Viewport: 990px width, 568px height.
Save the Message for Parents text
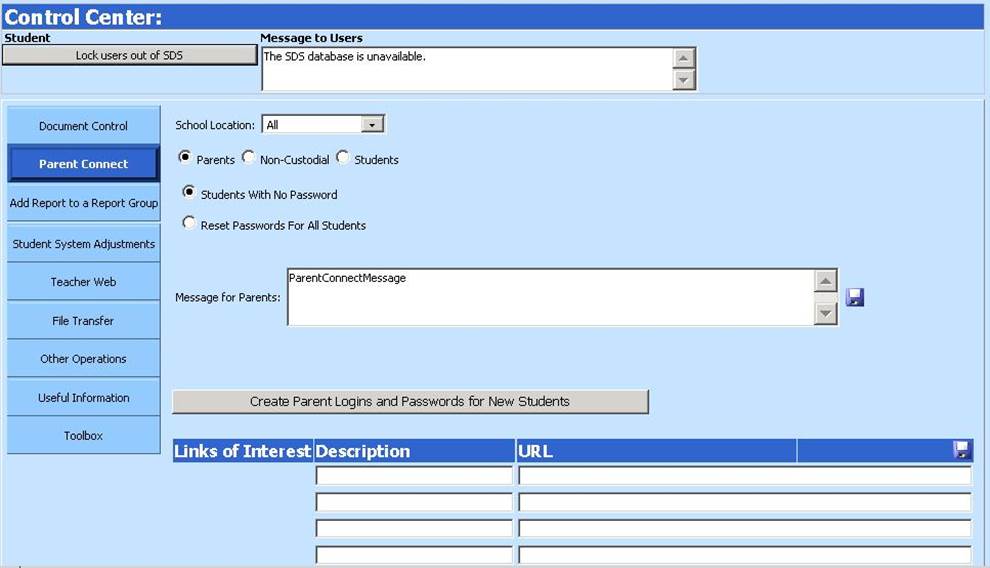(854, 297)
